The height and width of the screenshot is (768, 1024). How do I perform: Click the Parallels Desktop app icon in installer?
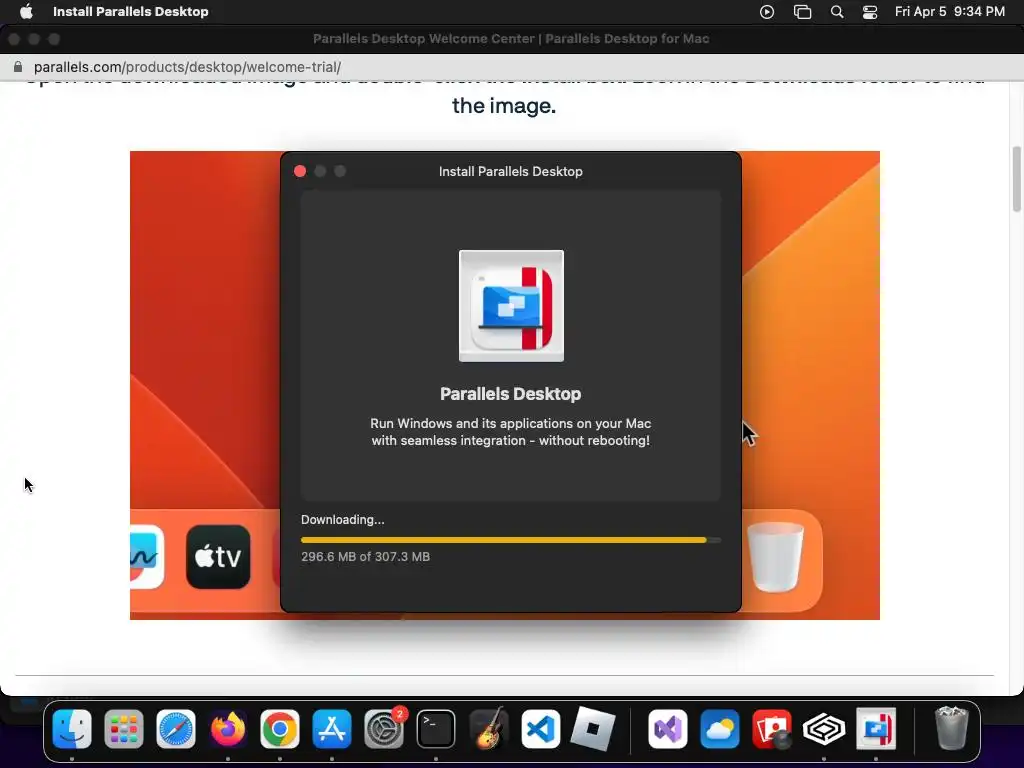(511, 306)
